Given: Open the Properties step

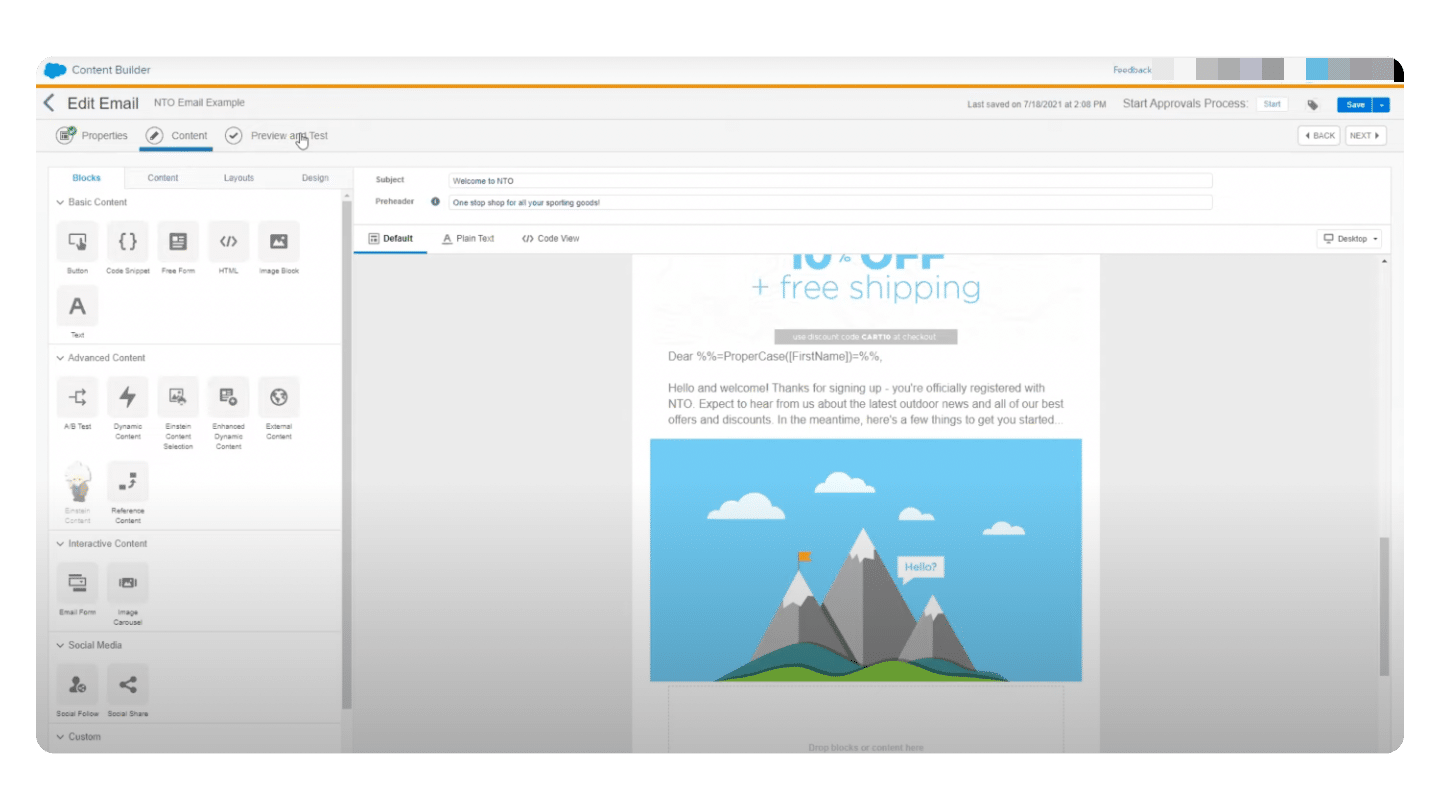Looking at the screenshot, I should pos(92,136).
